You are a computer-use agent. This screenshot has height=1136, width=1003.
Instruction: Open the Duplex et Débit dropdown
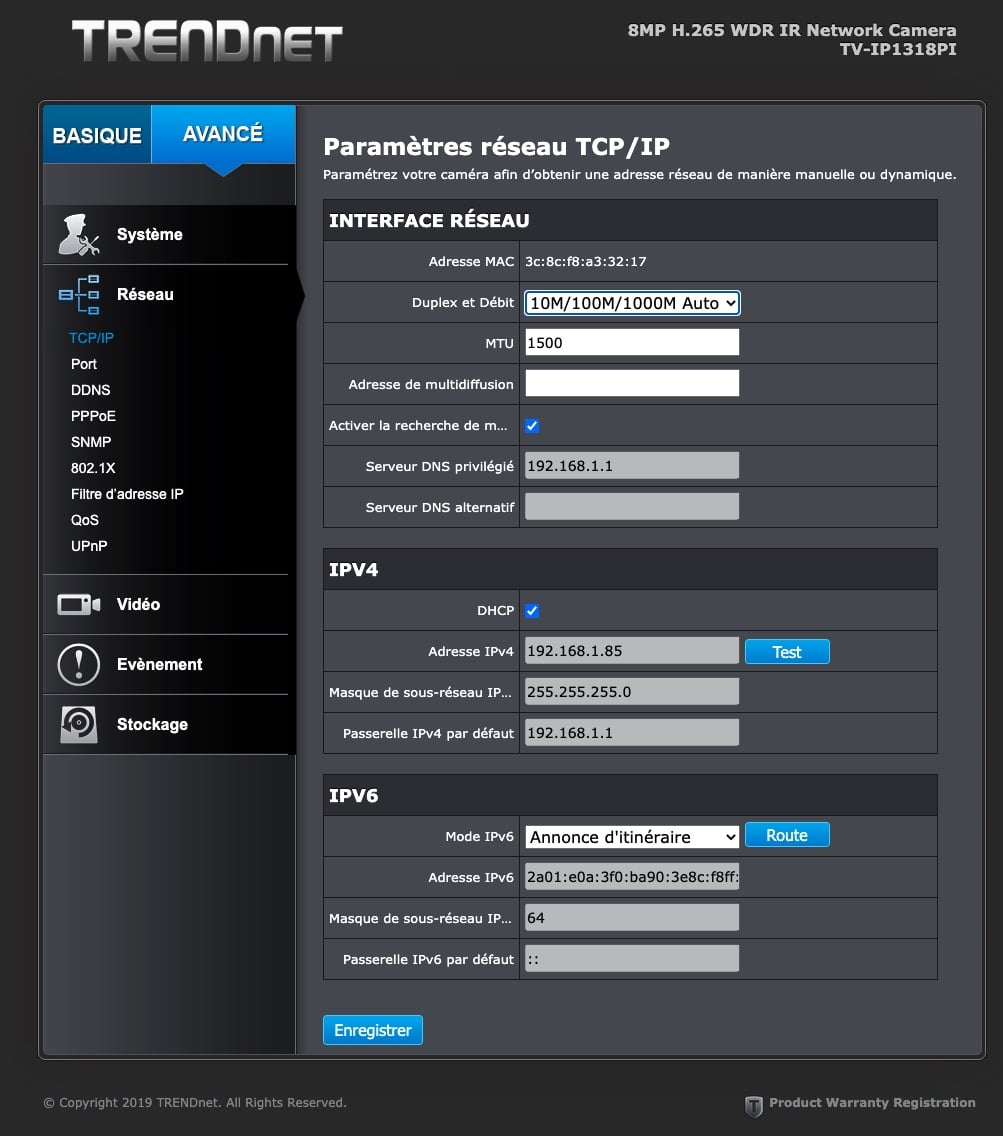(632, 303)
